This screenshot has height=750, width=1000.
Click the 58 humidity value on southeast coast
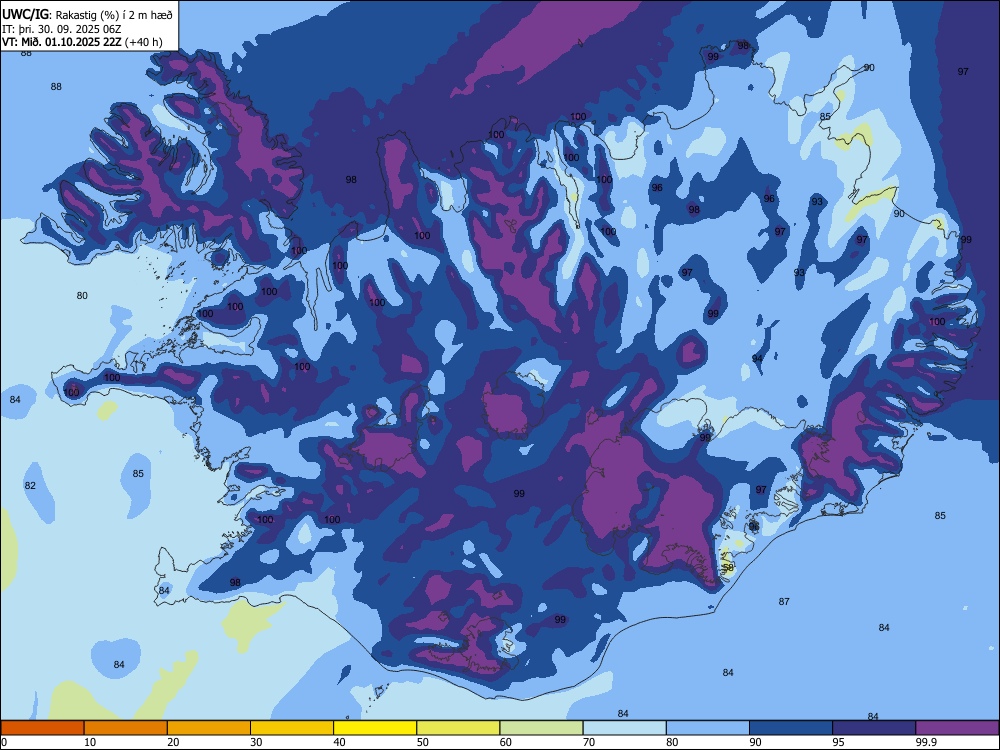click(x=728, y=566)
